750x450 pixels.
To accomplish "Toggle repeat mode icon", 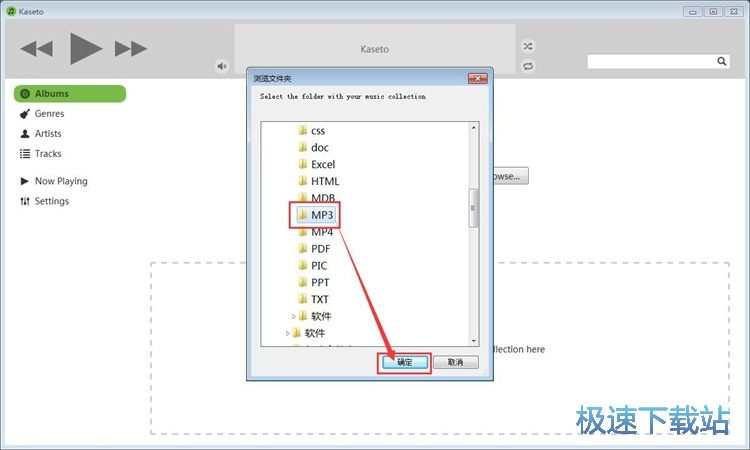I will tap(528, 66).
